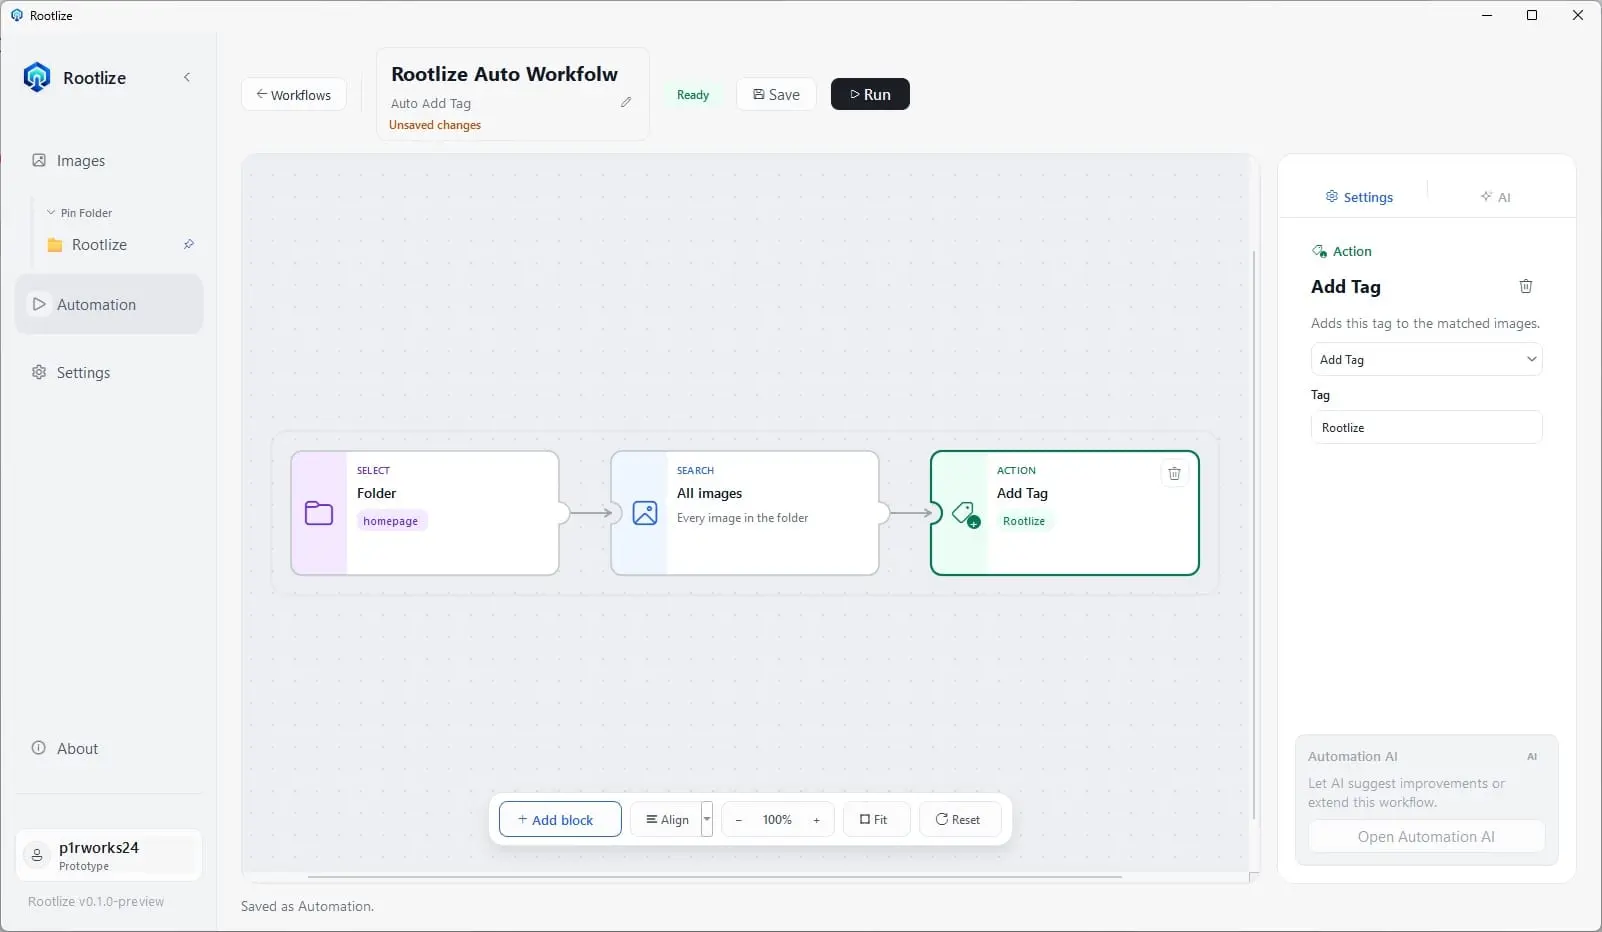Click folder icon in Select Folder block

tap(319, 513)
